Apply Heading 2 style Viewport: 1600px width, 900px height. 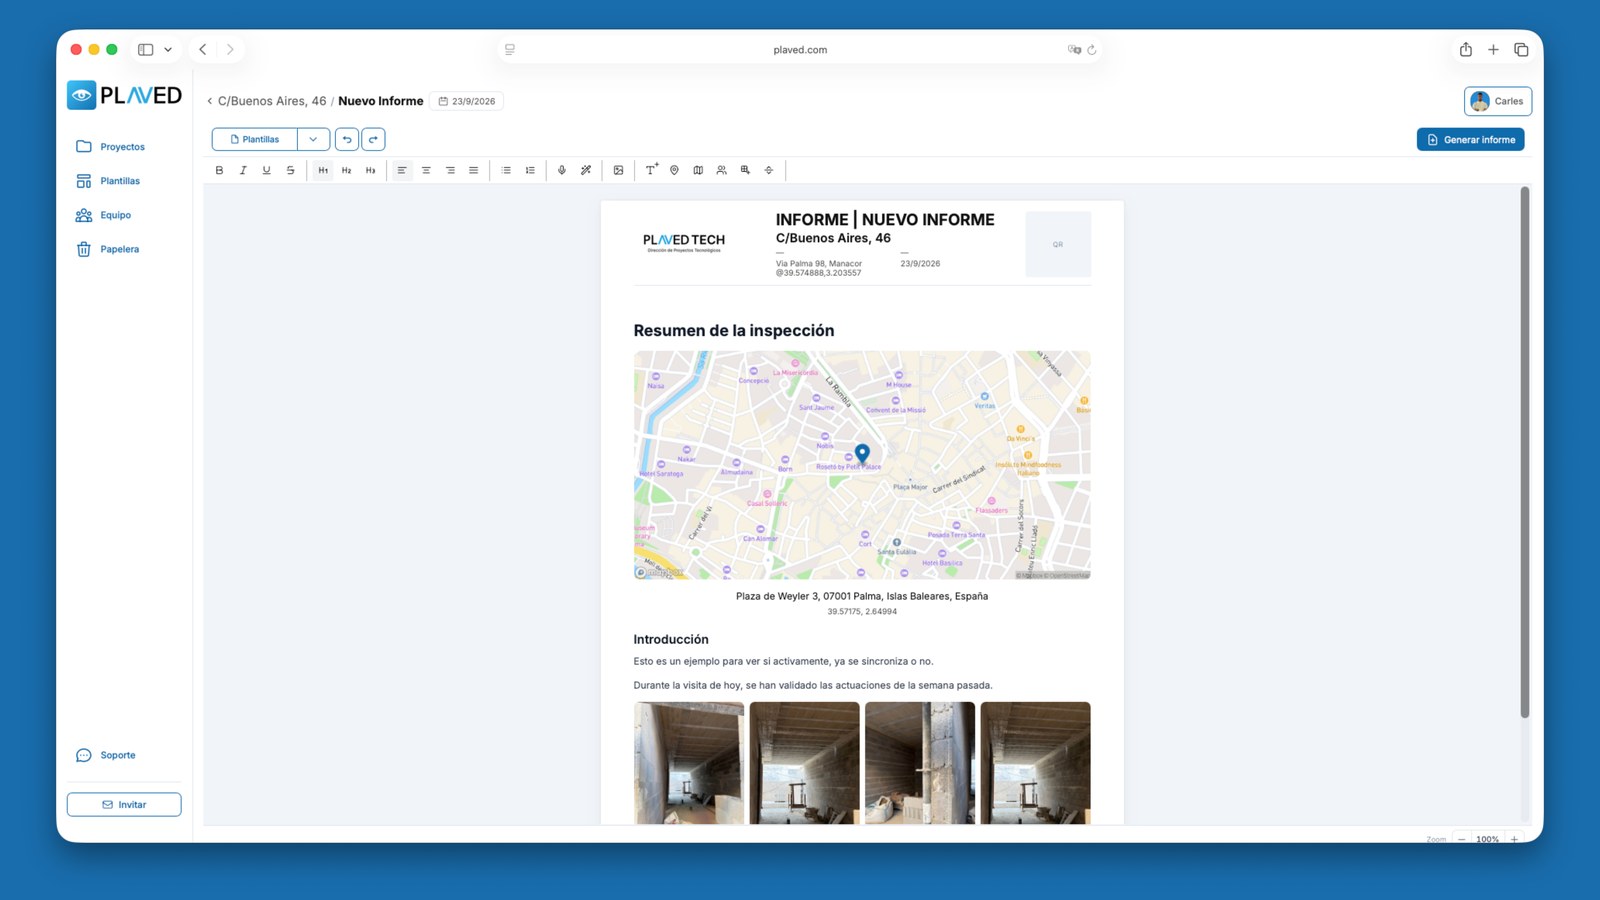tap(347, 170)
